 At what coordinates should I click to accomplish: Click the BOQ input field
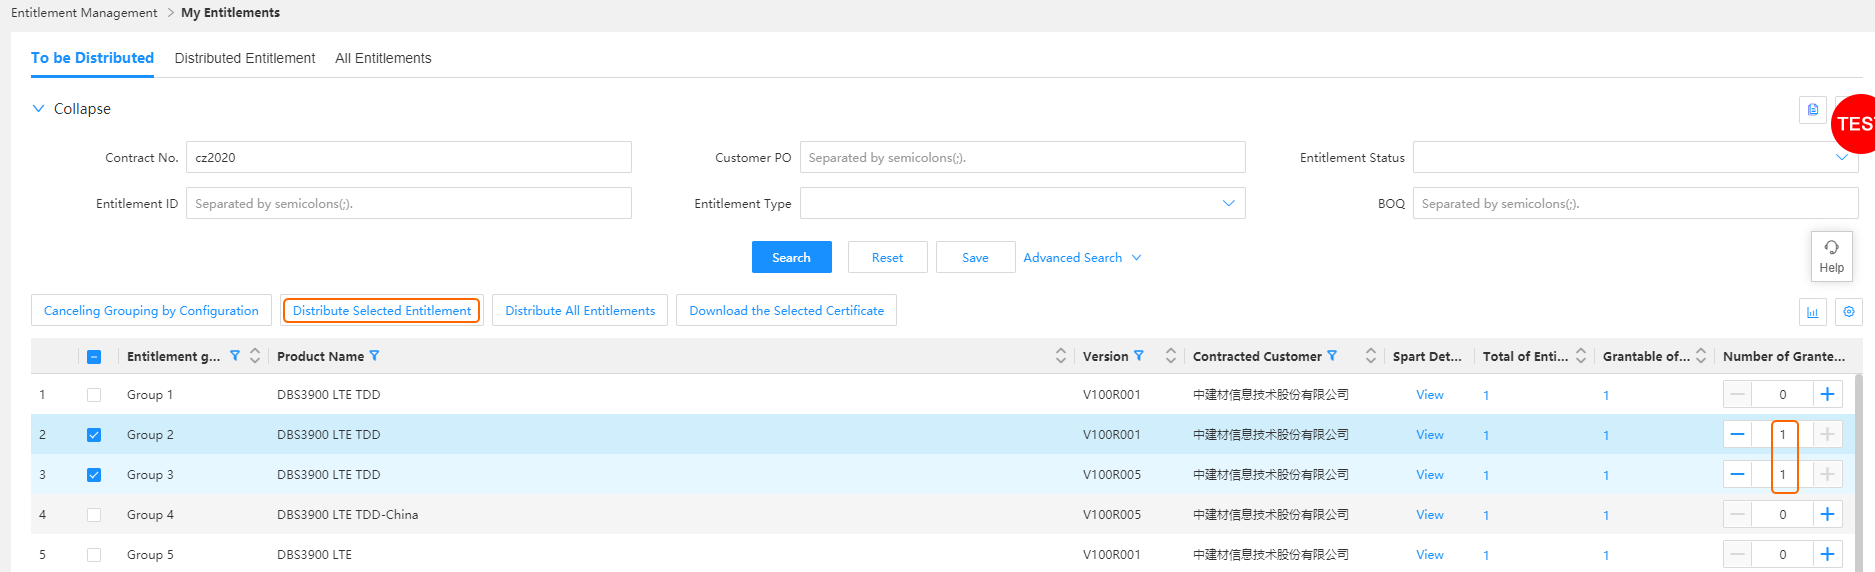click(x=1635, y=203)
